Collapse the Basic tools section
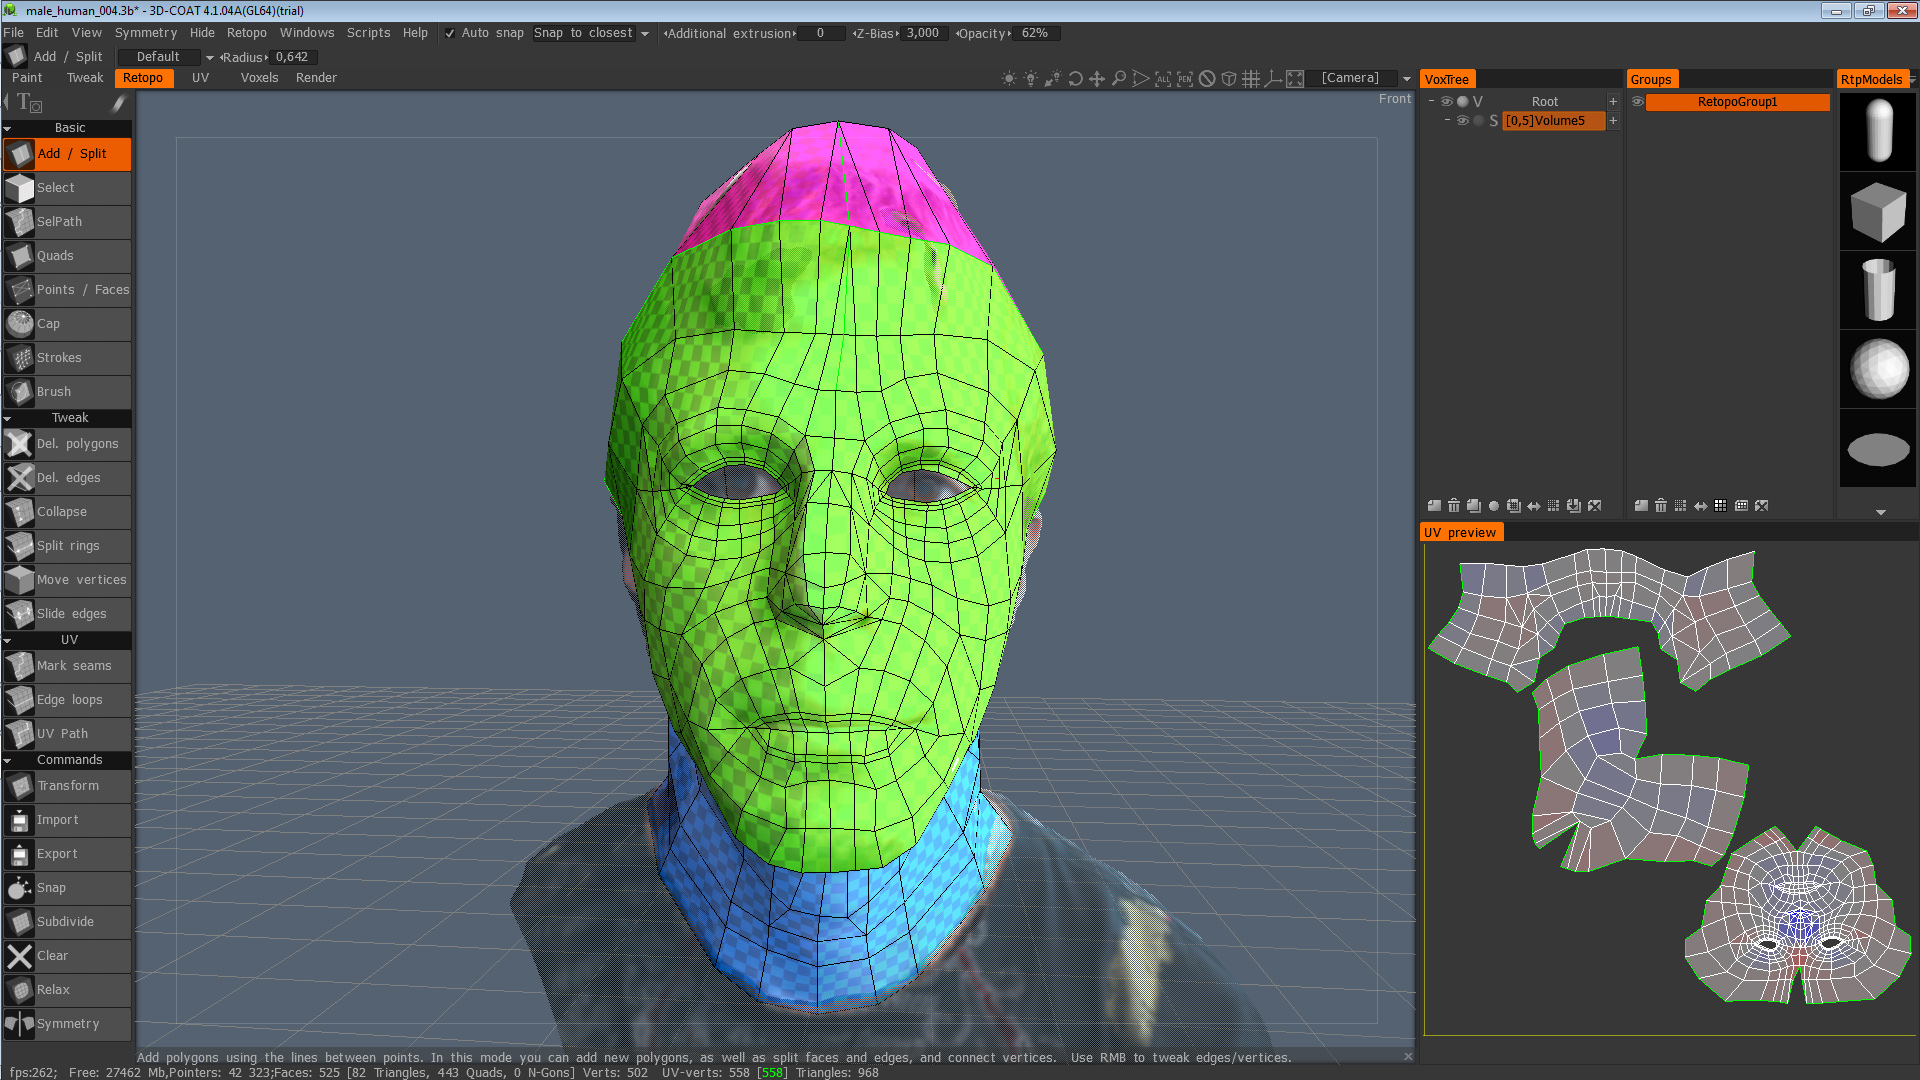Image resolution: width=1920 pixels, height=1080 pixels. coord(8,128)
